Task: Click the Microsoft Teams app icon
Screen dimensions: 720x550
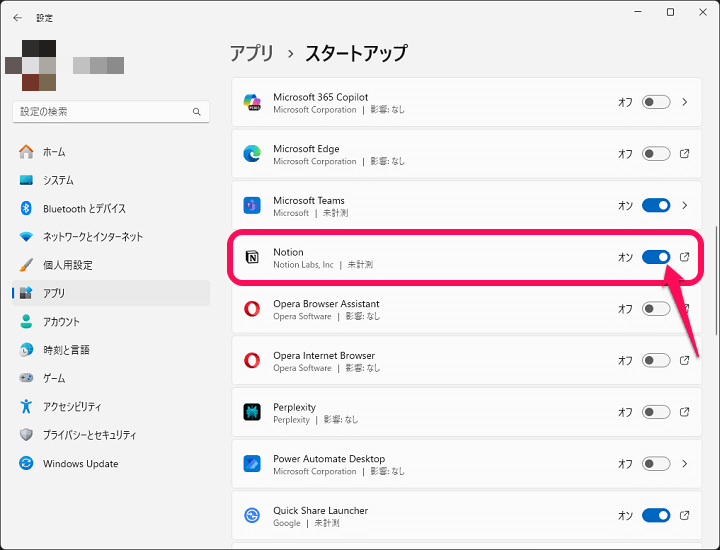Action: tap(252, 205)
